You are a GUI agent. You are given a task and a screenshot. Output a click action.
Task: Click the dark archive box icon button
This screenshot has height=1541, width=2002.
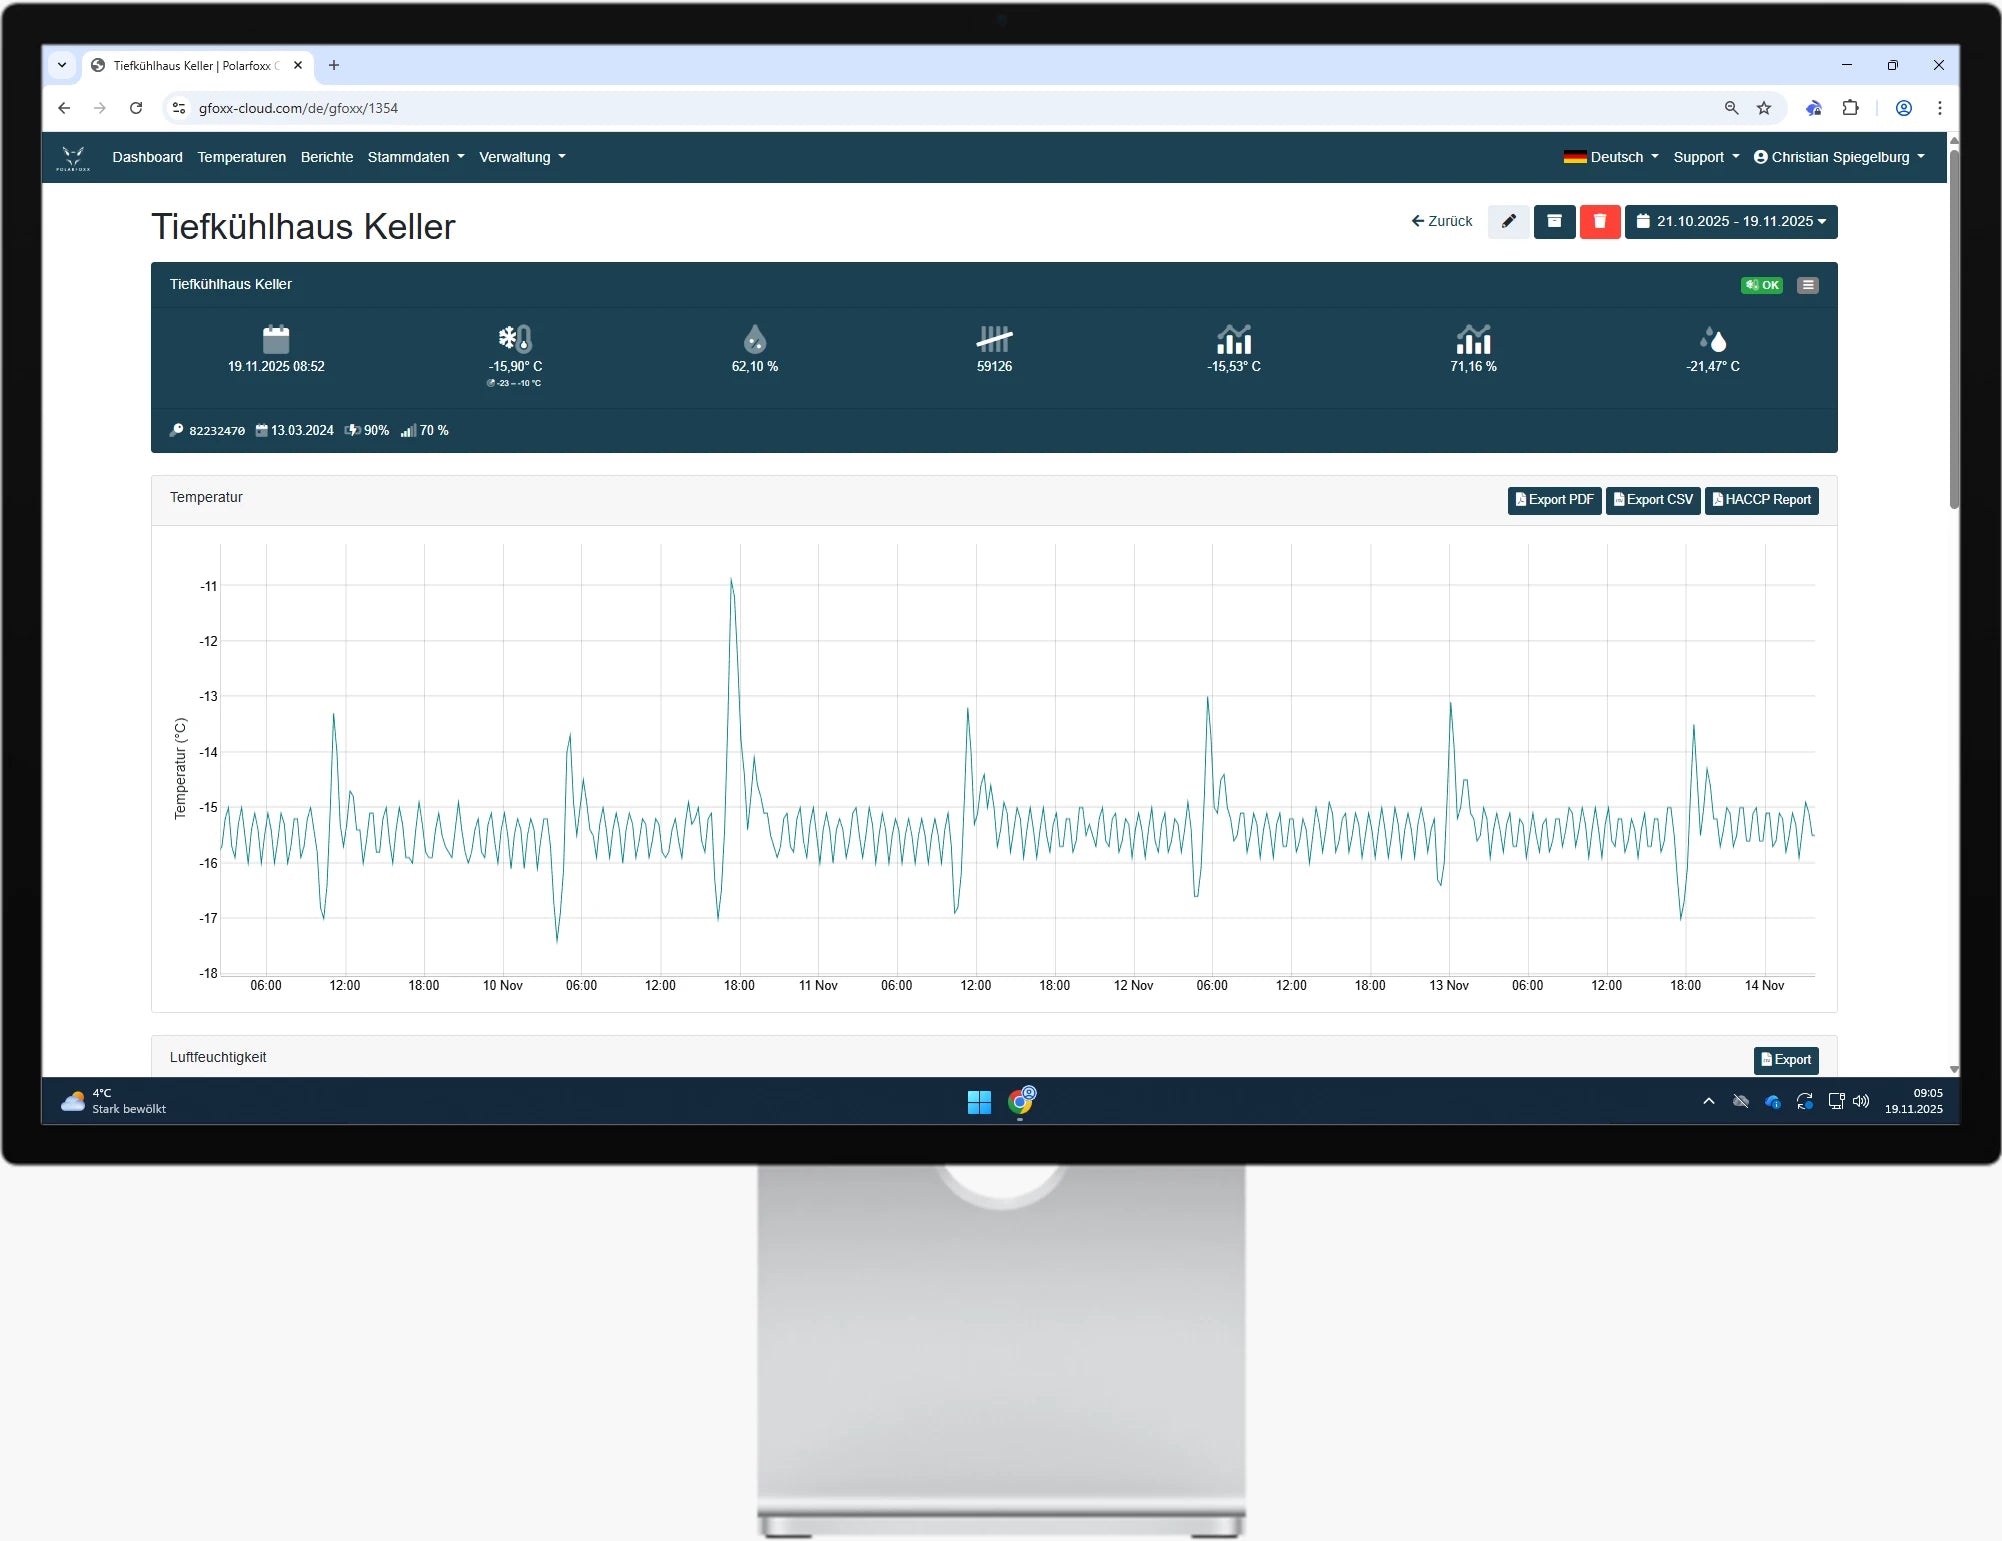tap(1554, 221)
